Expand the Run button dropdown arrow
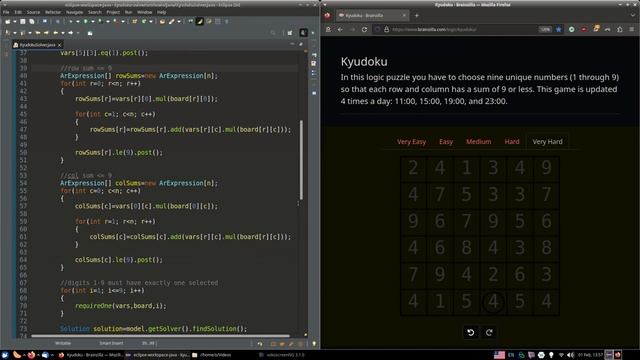Image resolution: width=640 pixels, height=360 pixels. point(93,21)
